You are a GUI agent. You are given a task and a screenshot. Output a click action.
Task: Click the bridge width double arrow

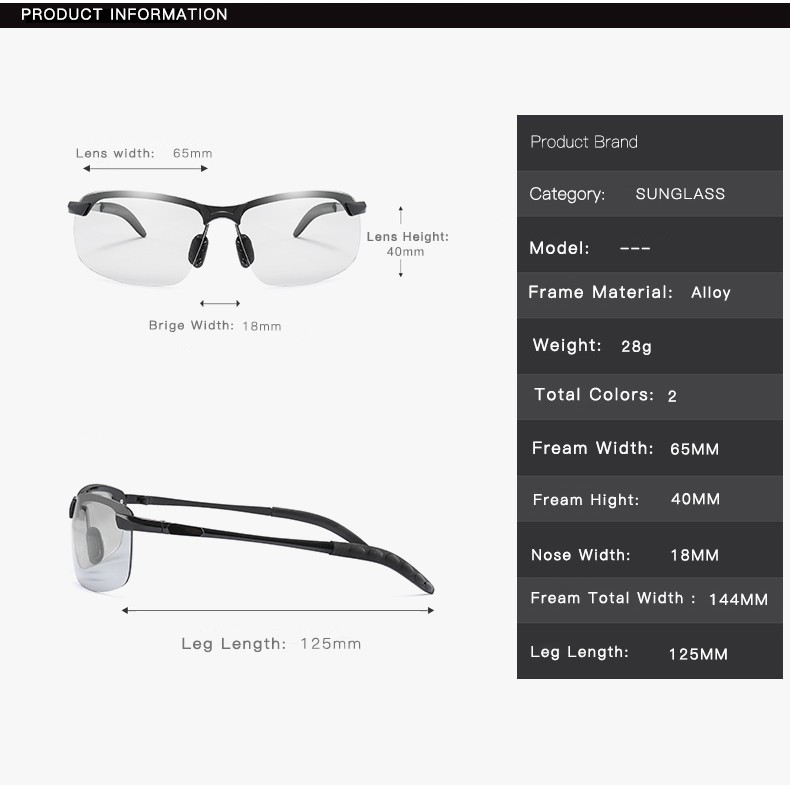coord(220,303)
